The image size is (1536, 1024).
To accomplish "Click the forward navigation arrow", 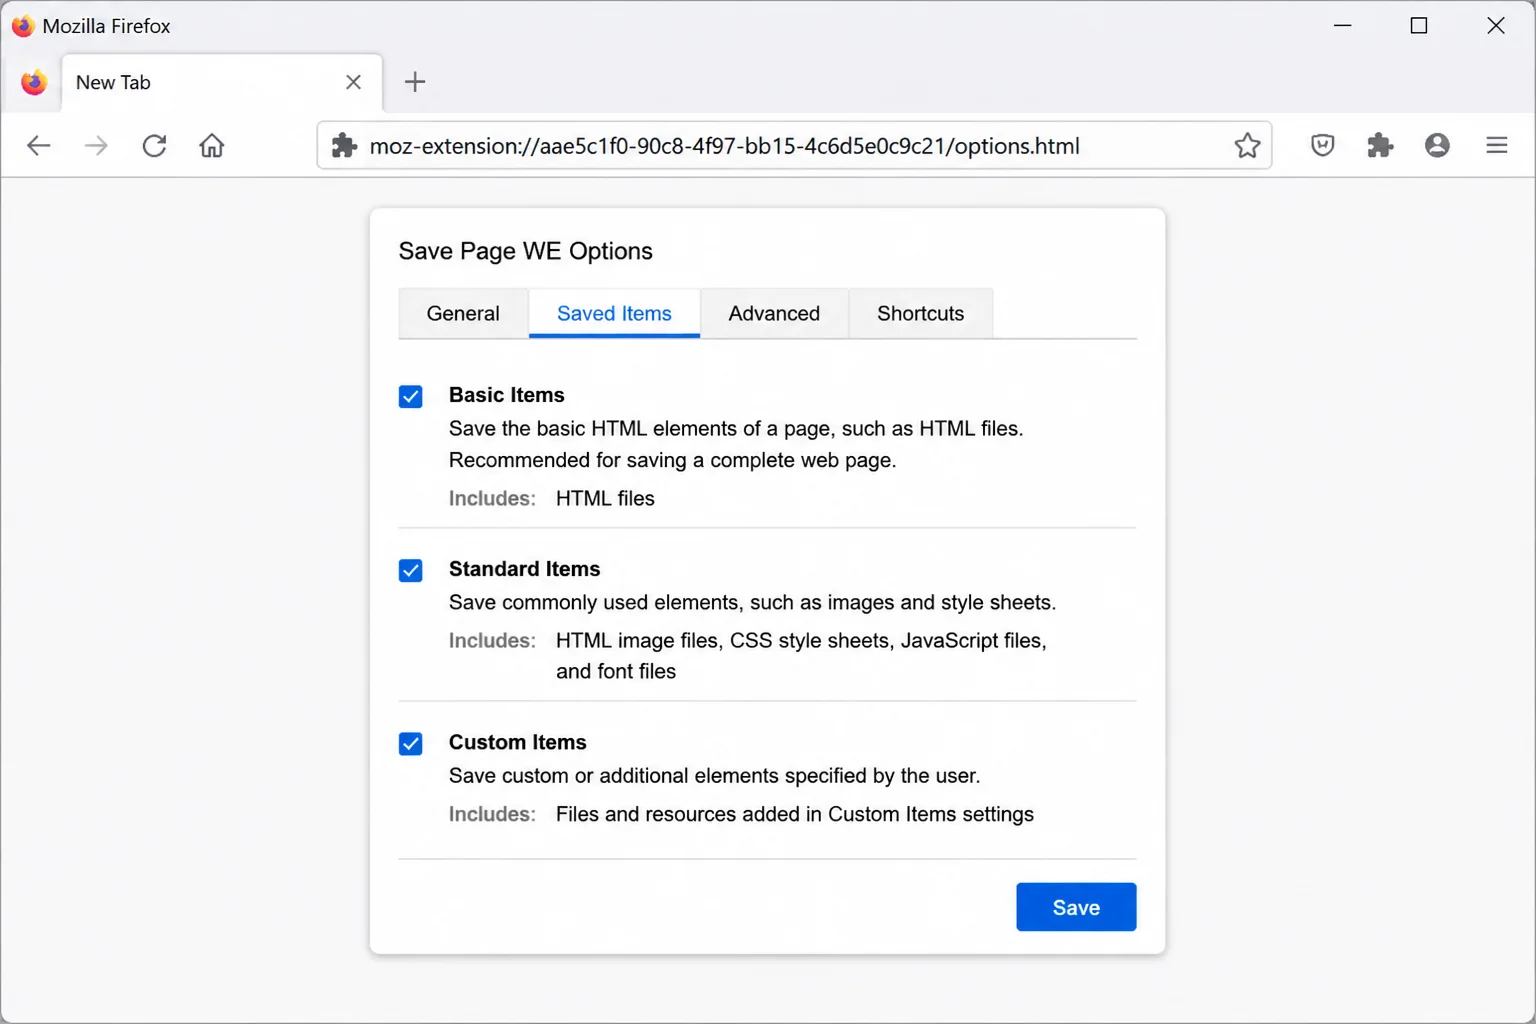I will click(x=96, y=146).
